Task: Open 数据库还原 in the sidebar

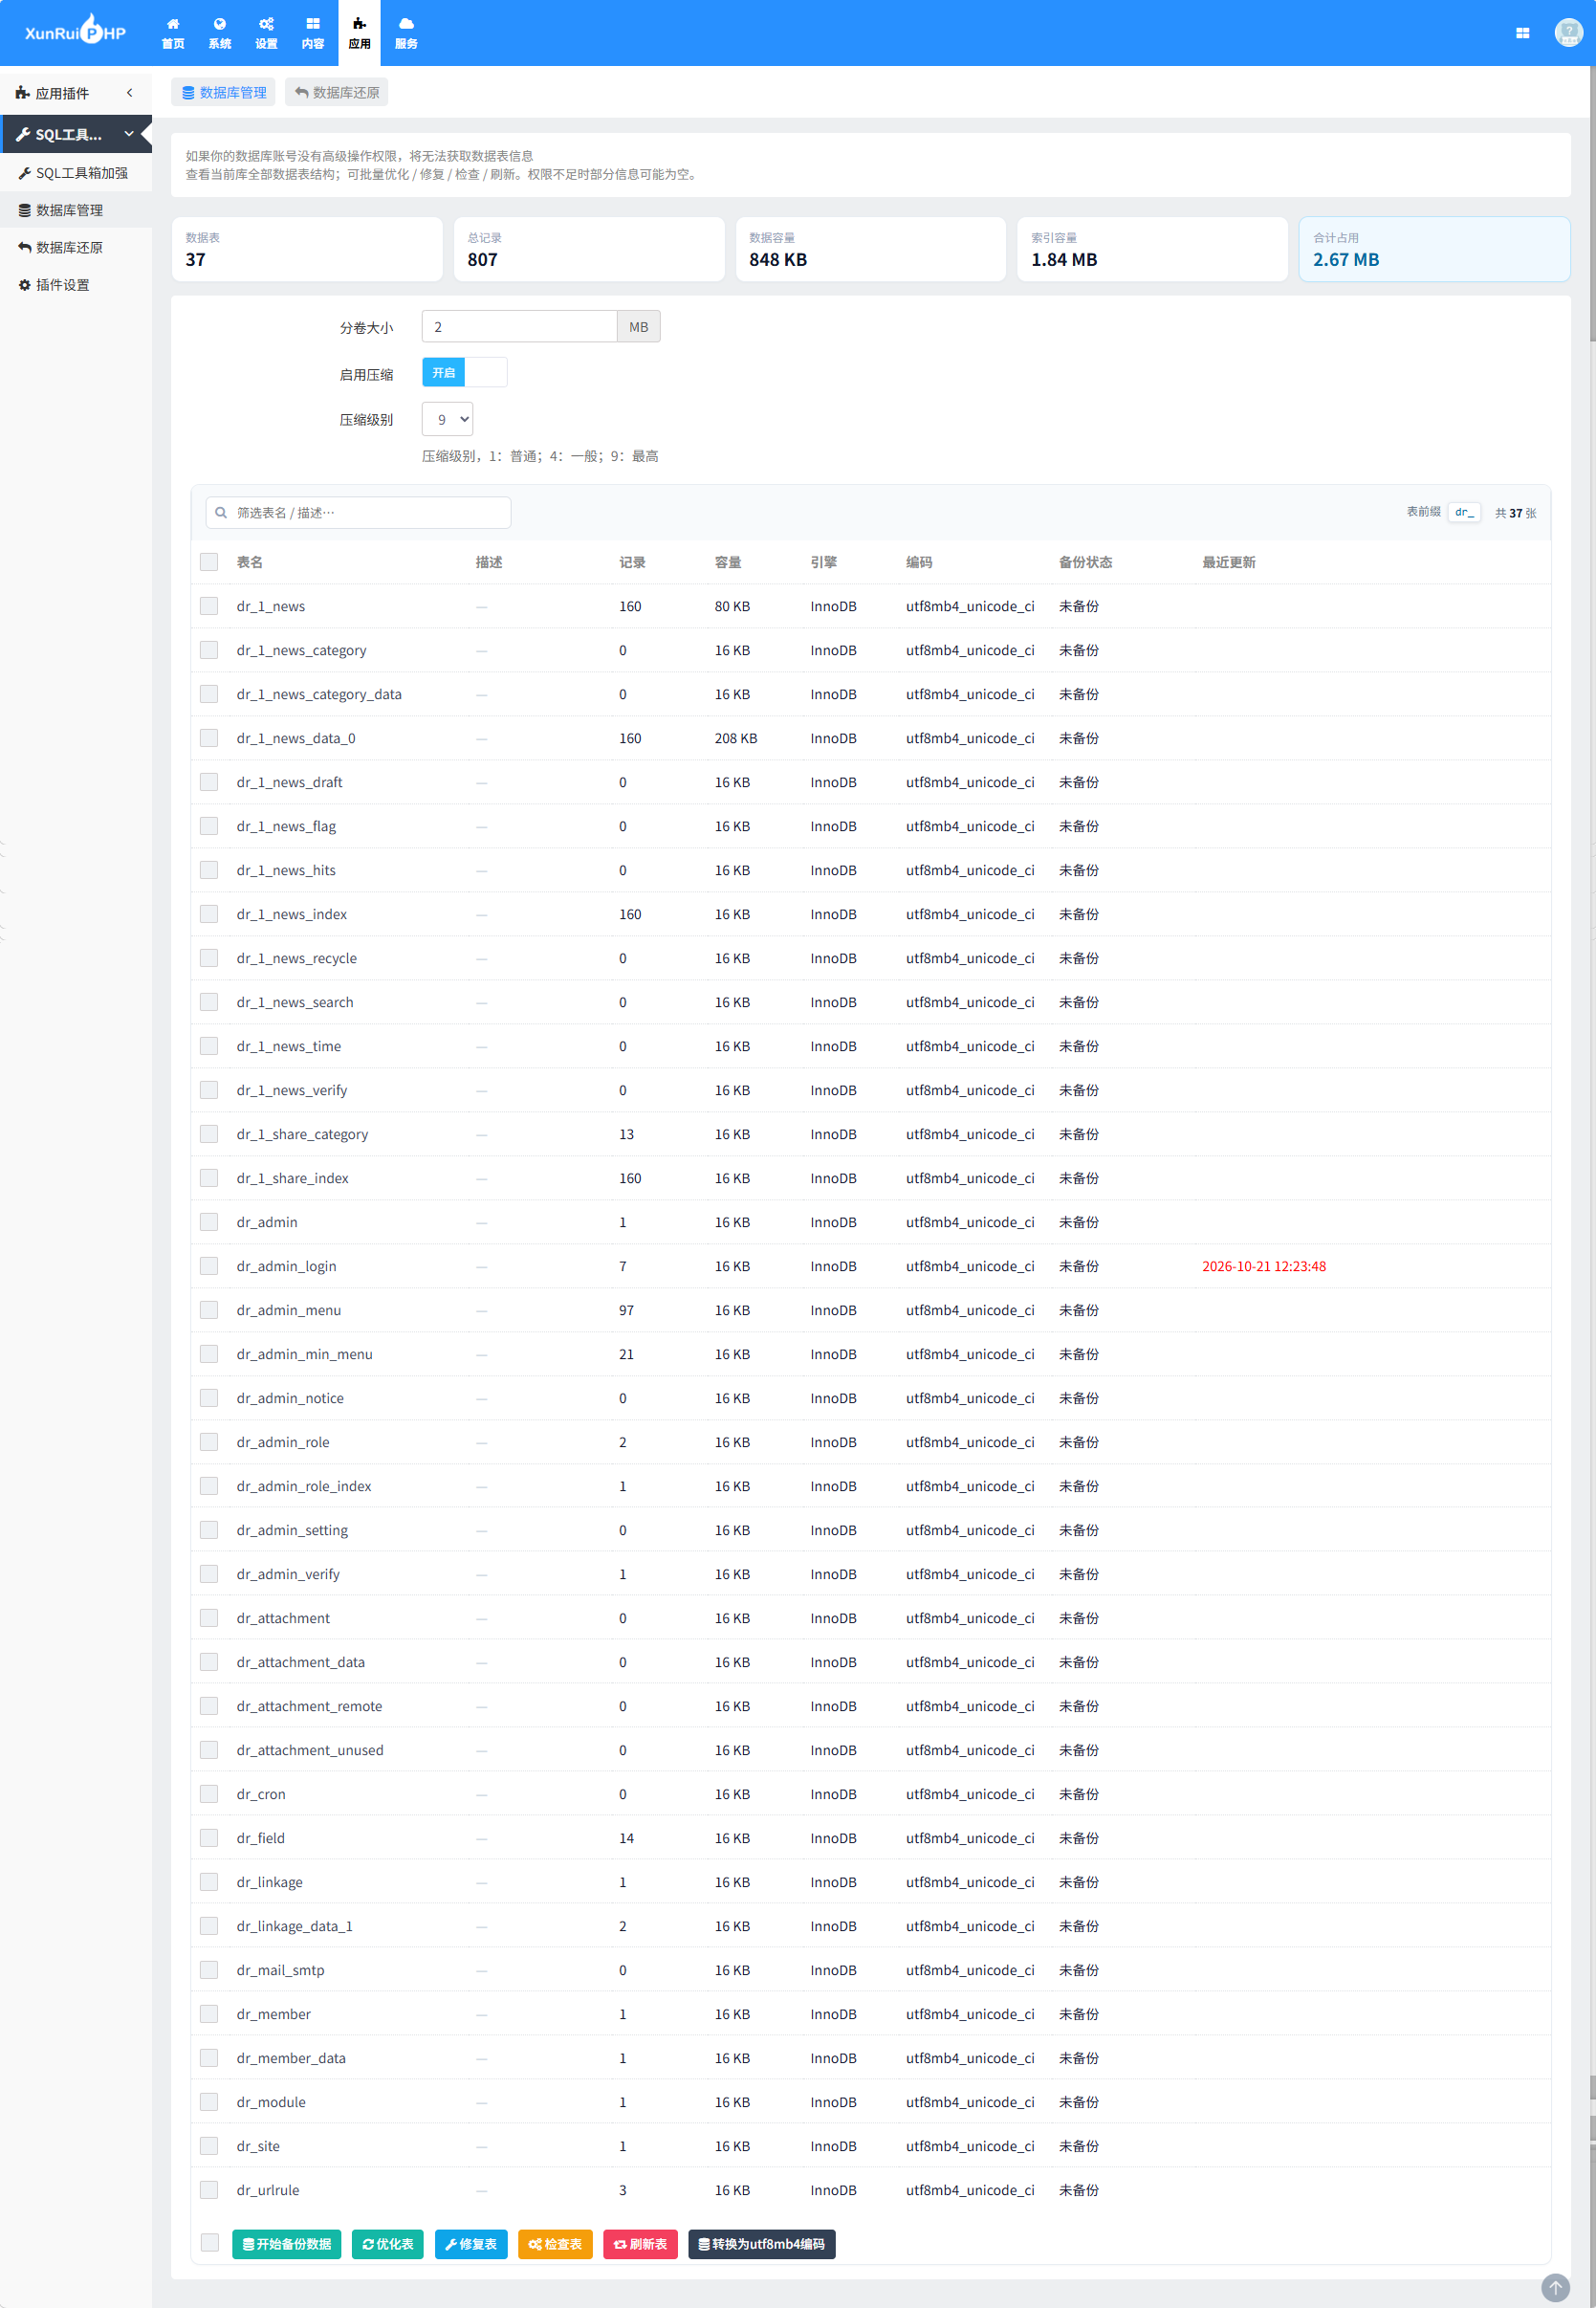Action: click(x=76, y=247)
